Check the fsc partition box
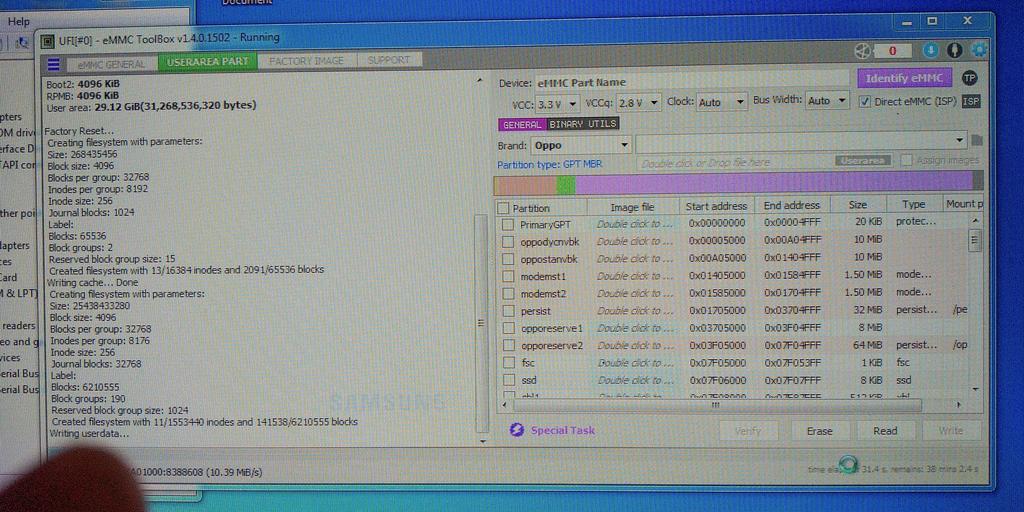The height and width of the screenshot is (512, 1024). [507, 362]
